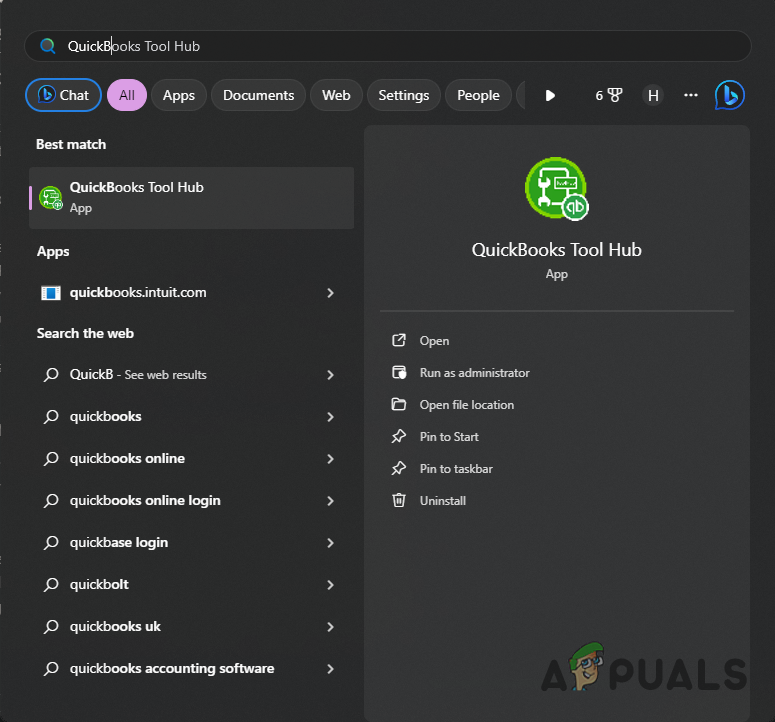Click large QuickBooks Tool Hub icon in preview
This screenshot has width=775, height=722.
point(557,189)
